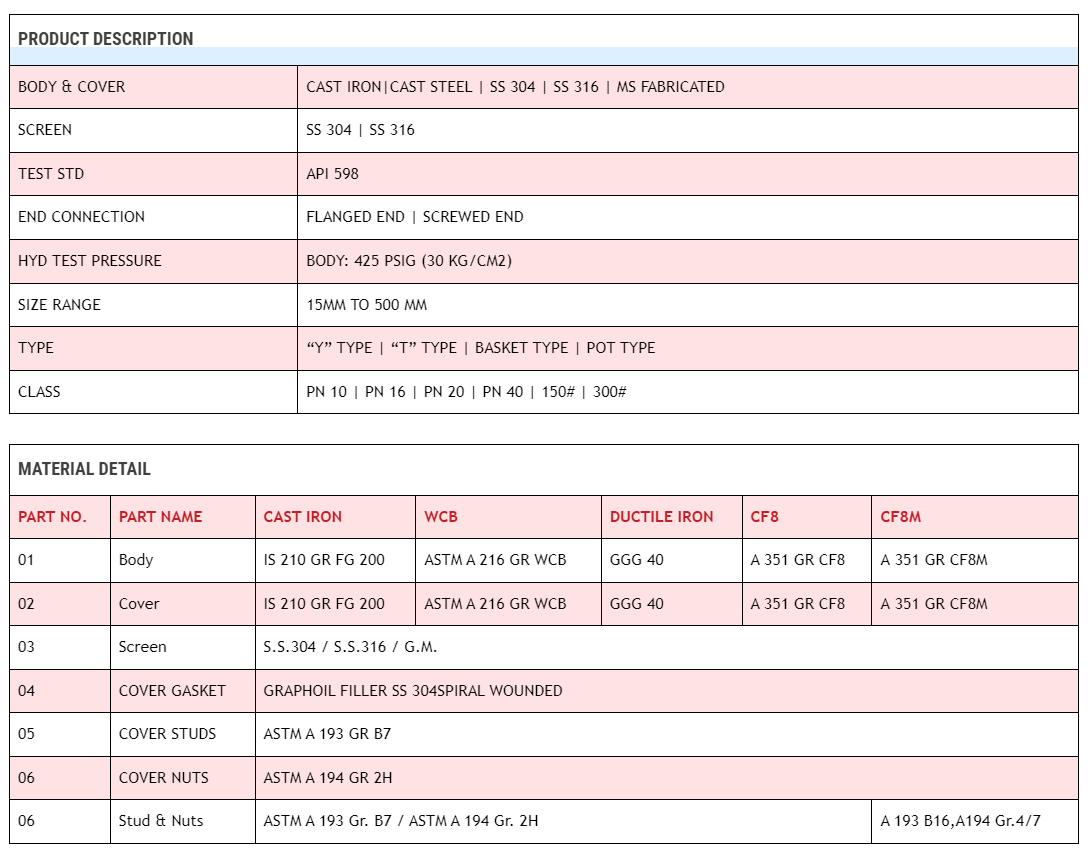Select the END CONNECTION label

81,217
